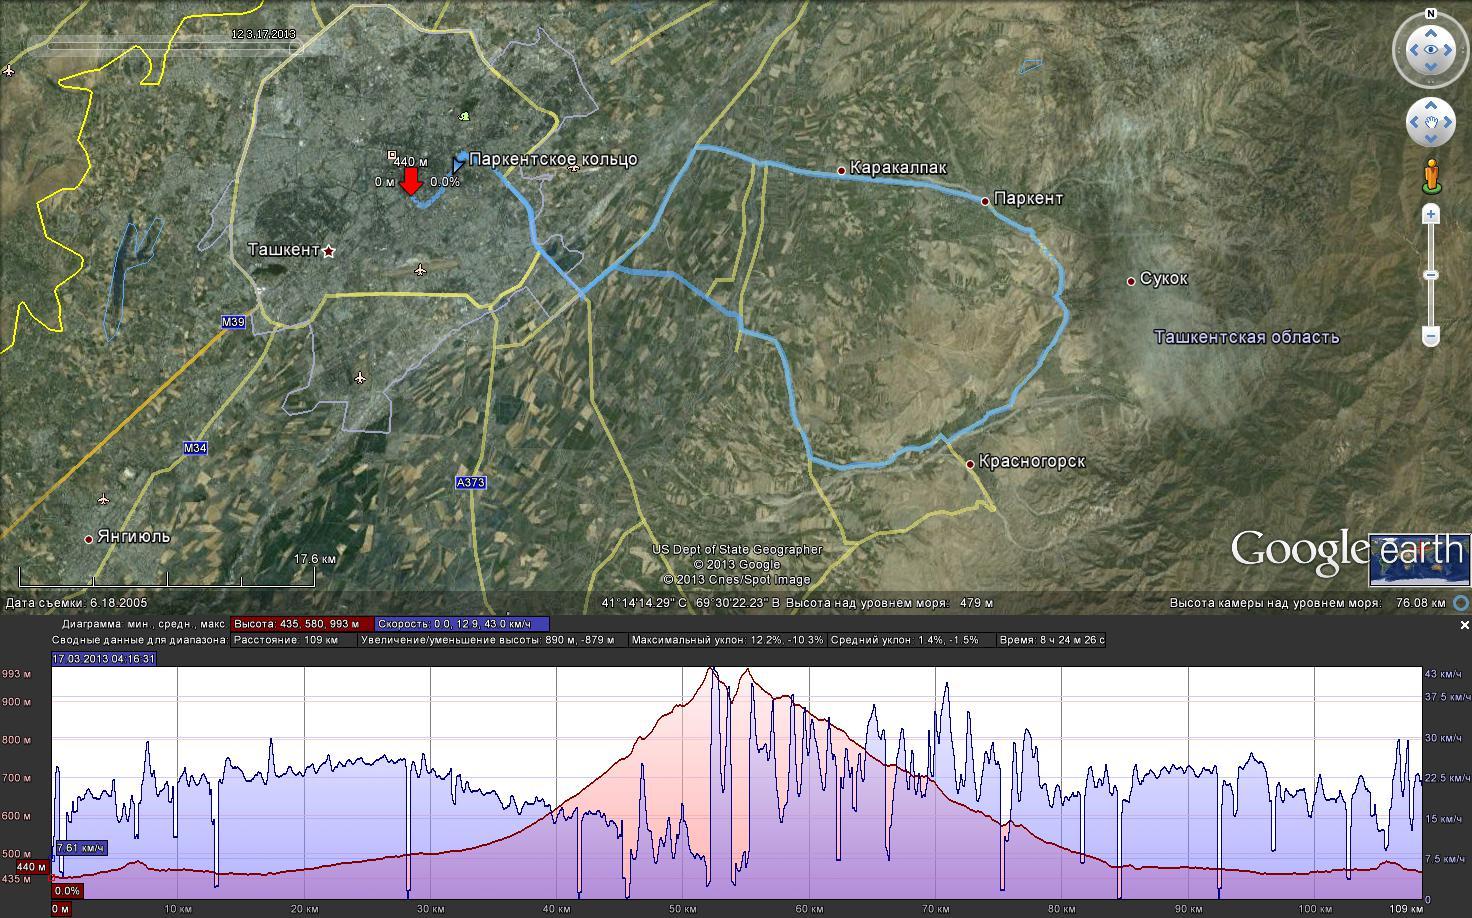Click the red arrow position marker

click(x=410, y=181)
